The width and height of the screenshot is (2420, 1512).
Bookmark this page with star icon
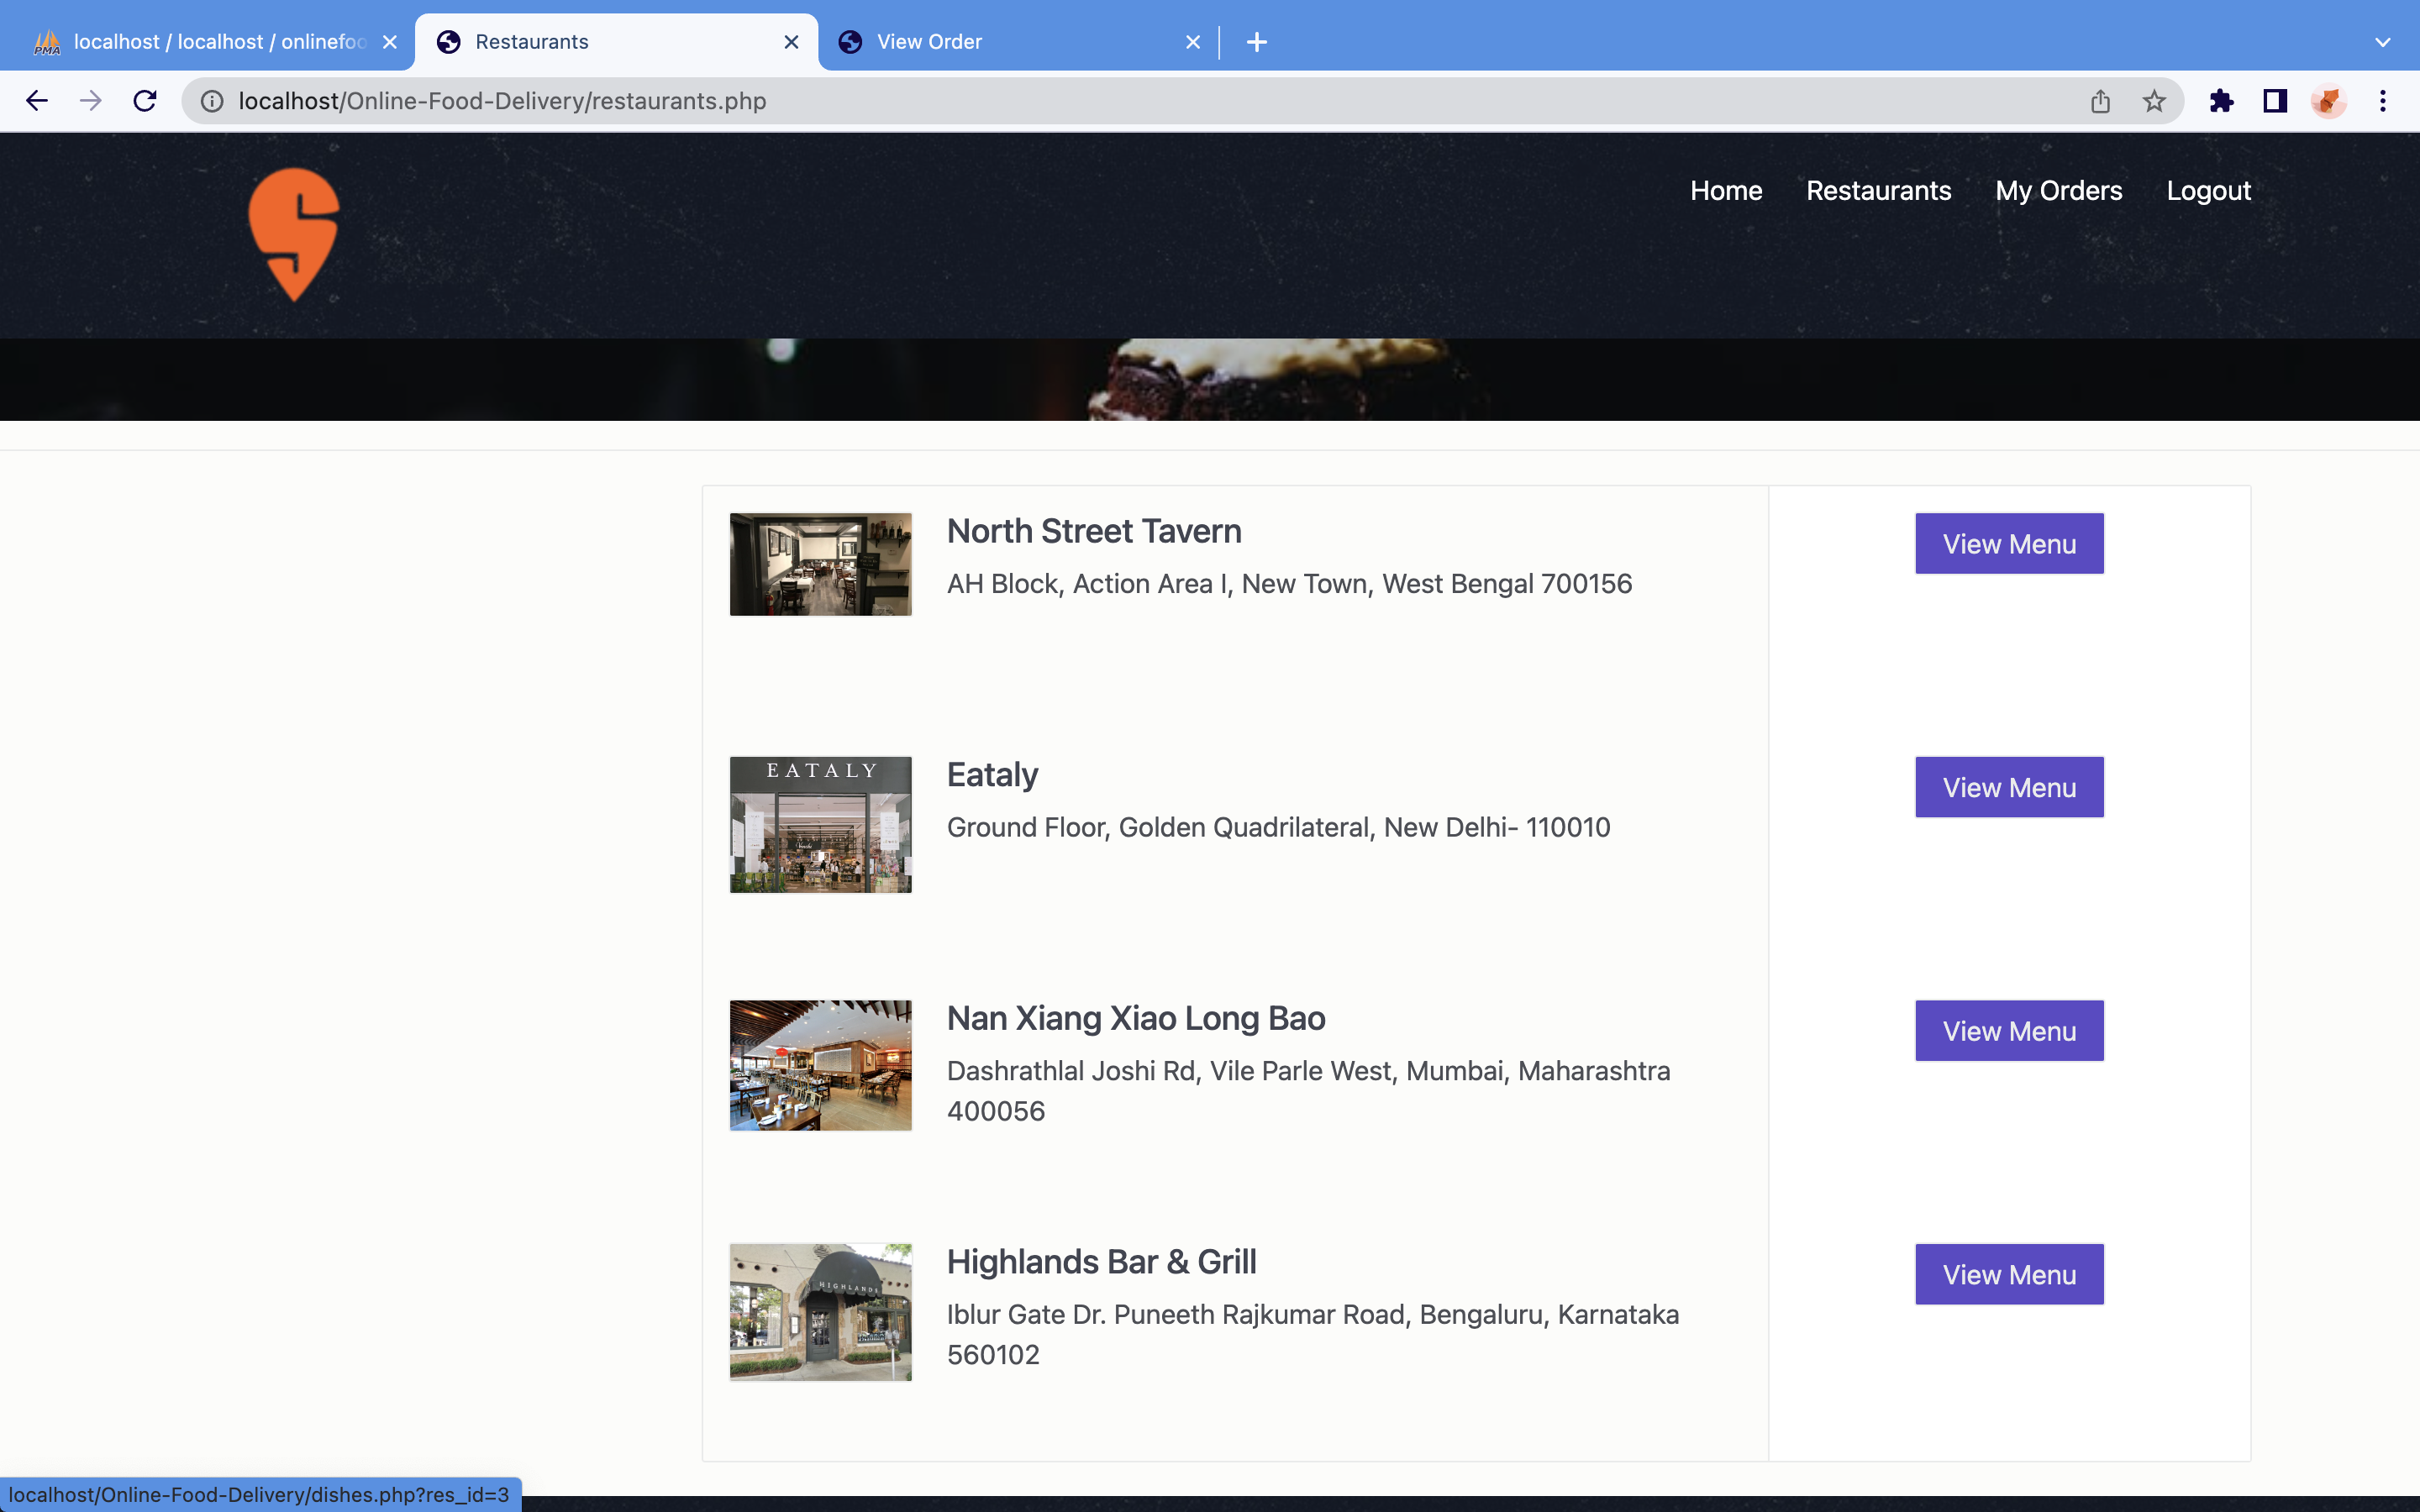[x=2154, y=101]
